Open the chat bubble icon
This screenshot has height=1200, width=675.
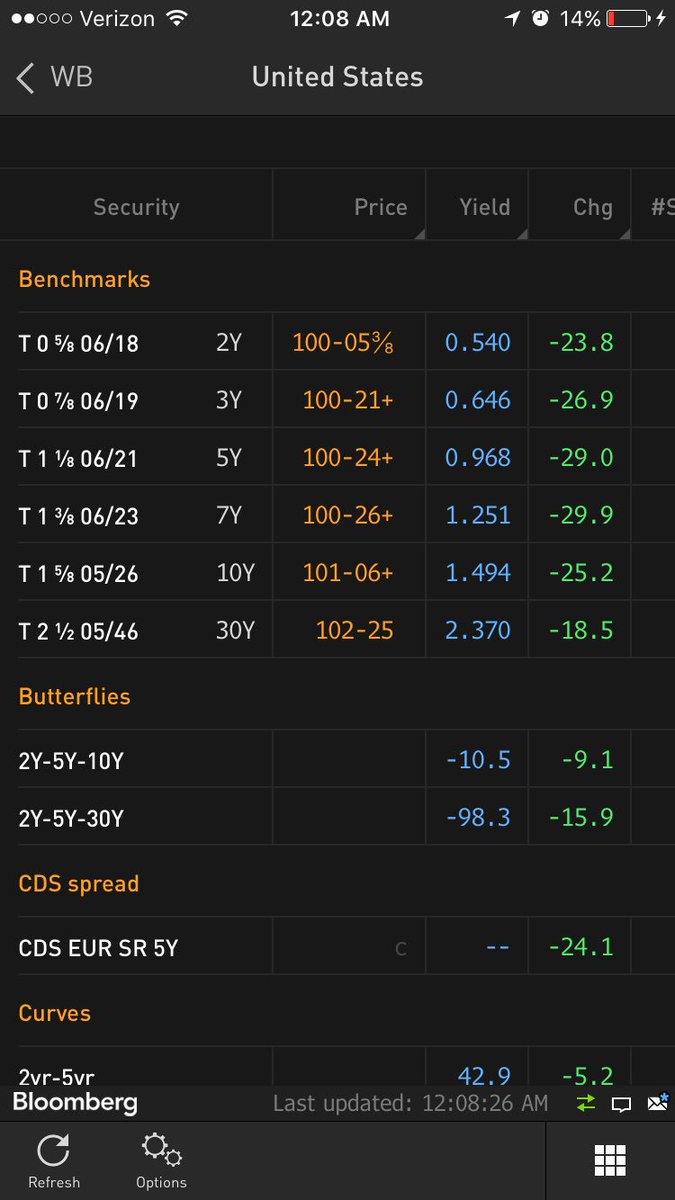621,1104
